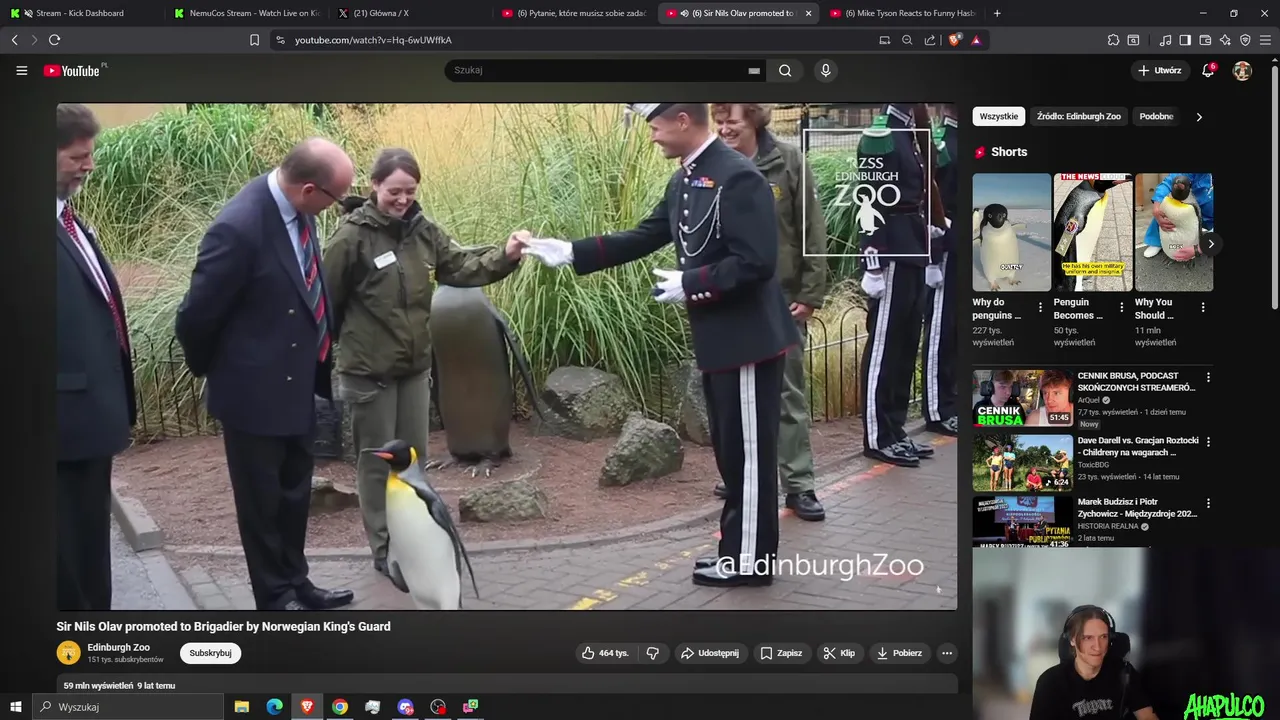Open Edinburgh Zoo channel avatar
1280x720 pixels.
tap(68, 653)
